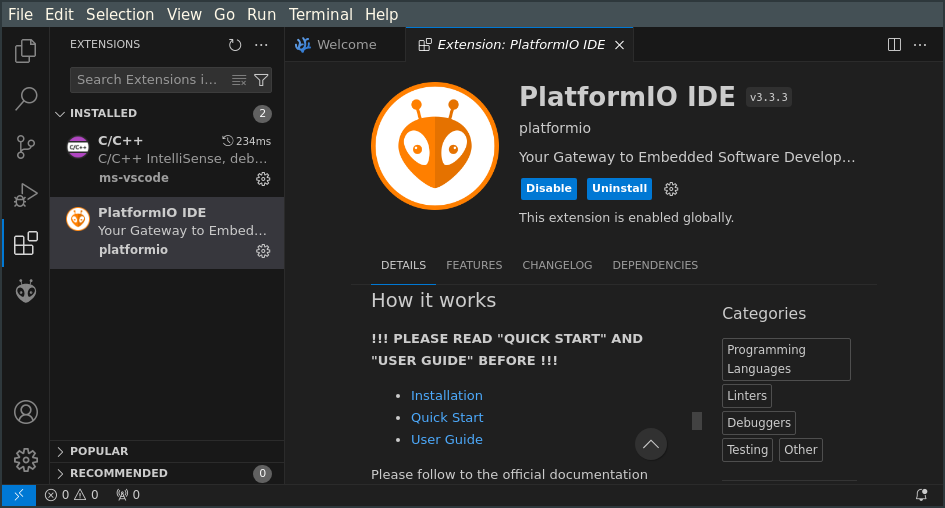
Task: Switch to the DEPENDENCIES tab
Action: click(655, 265)
